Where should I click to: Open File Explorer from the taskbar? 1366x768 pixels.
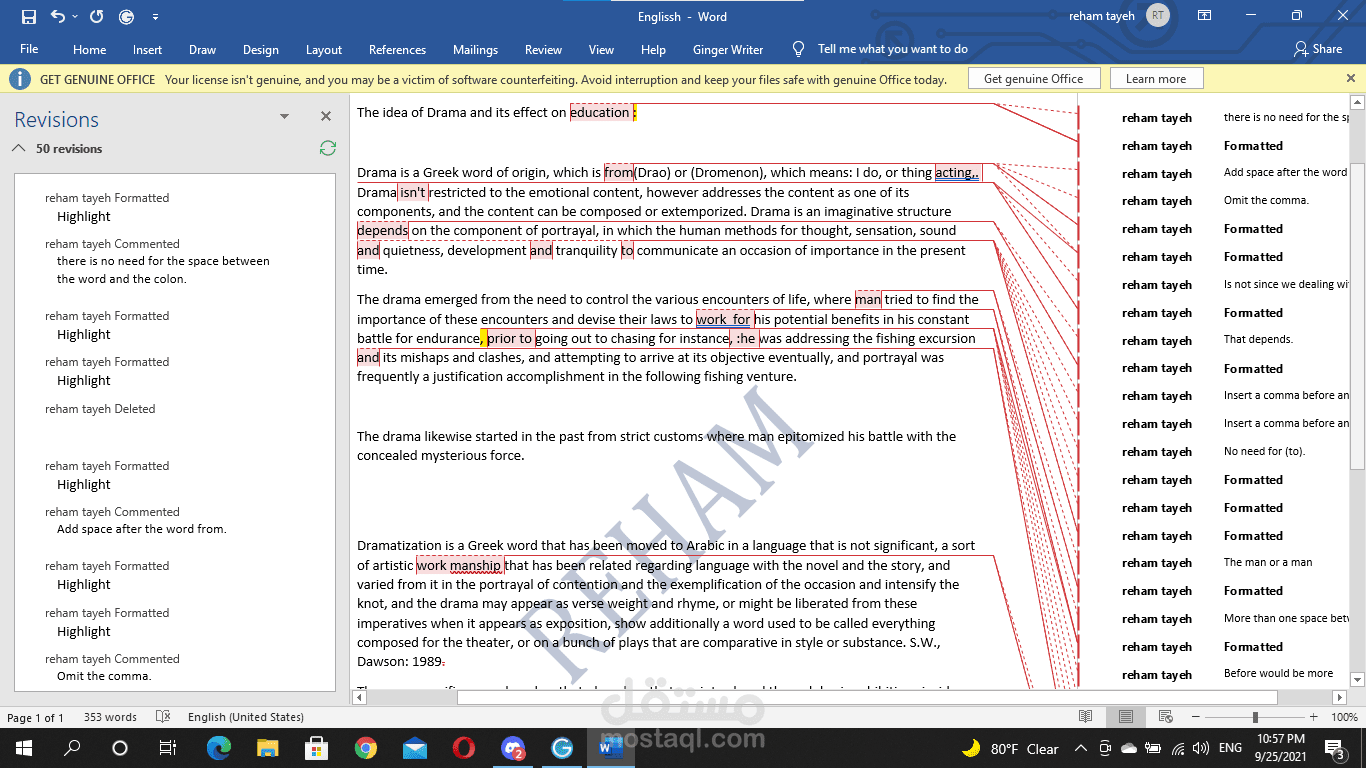tap(268, 748)
